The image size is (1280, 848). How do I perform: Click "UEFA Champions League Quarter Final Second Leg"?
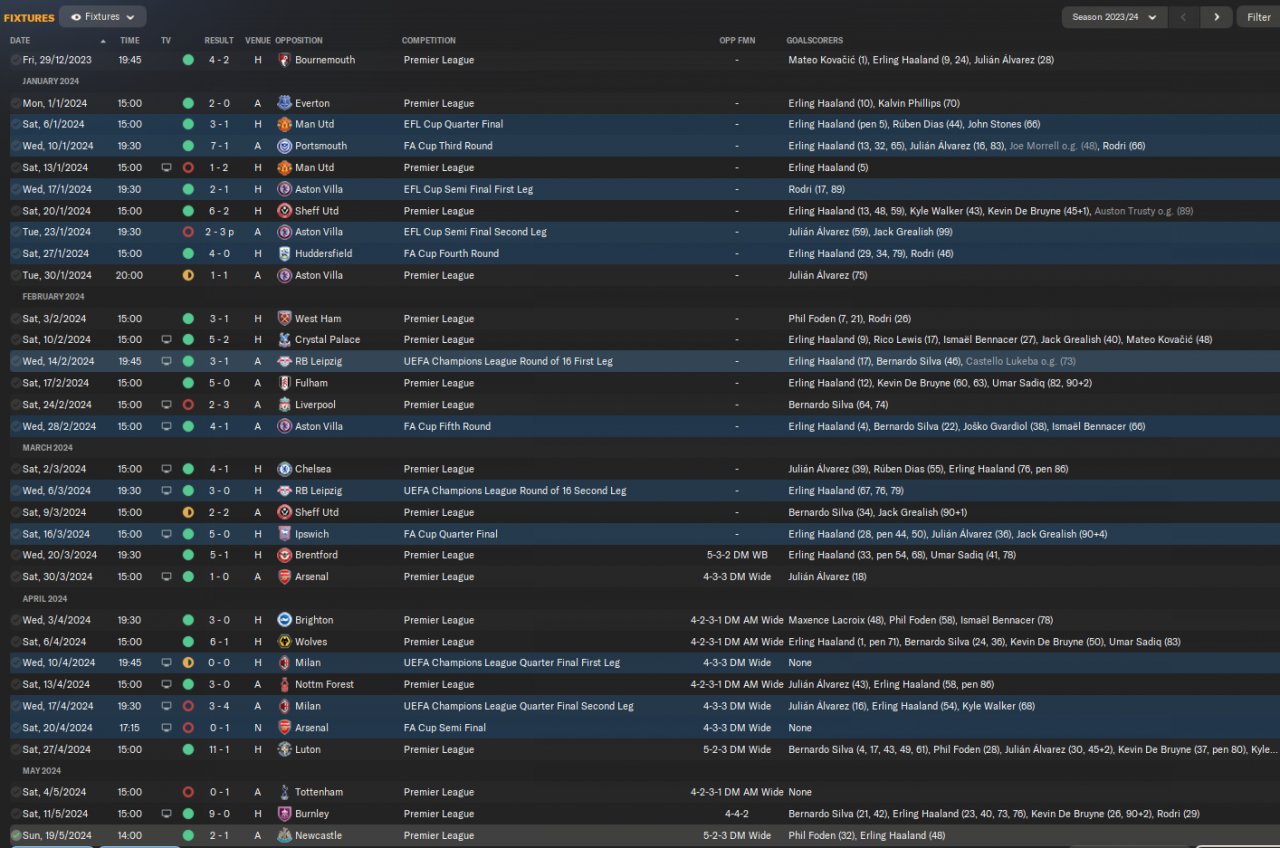pos(519,706)
